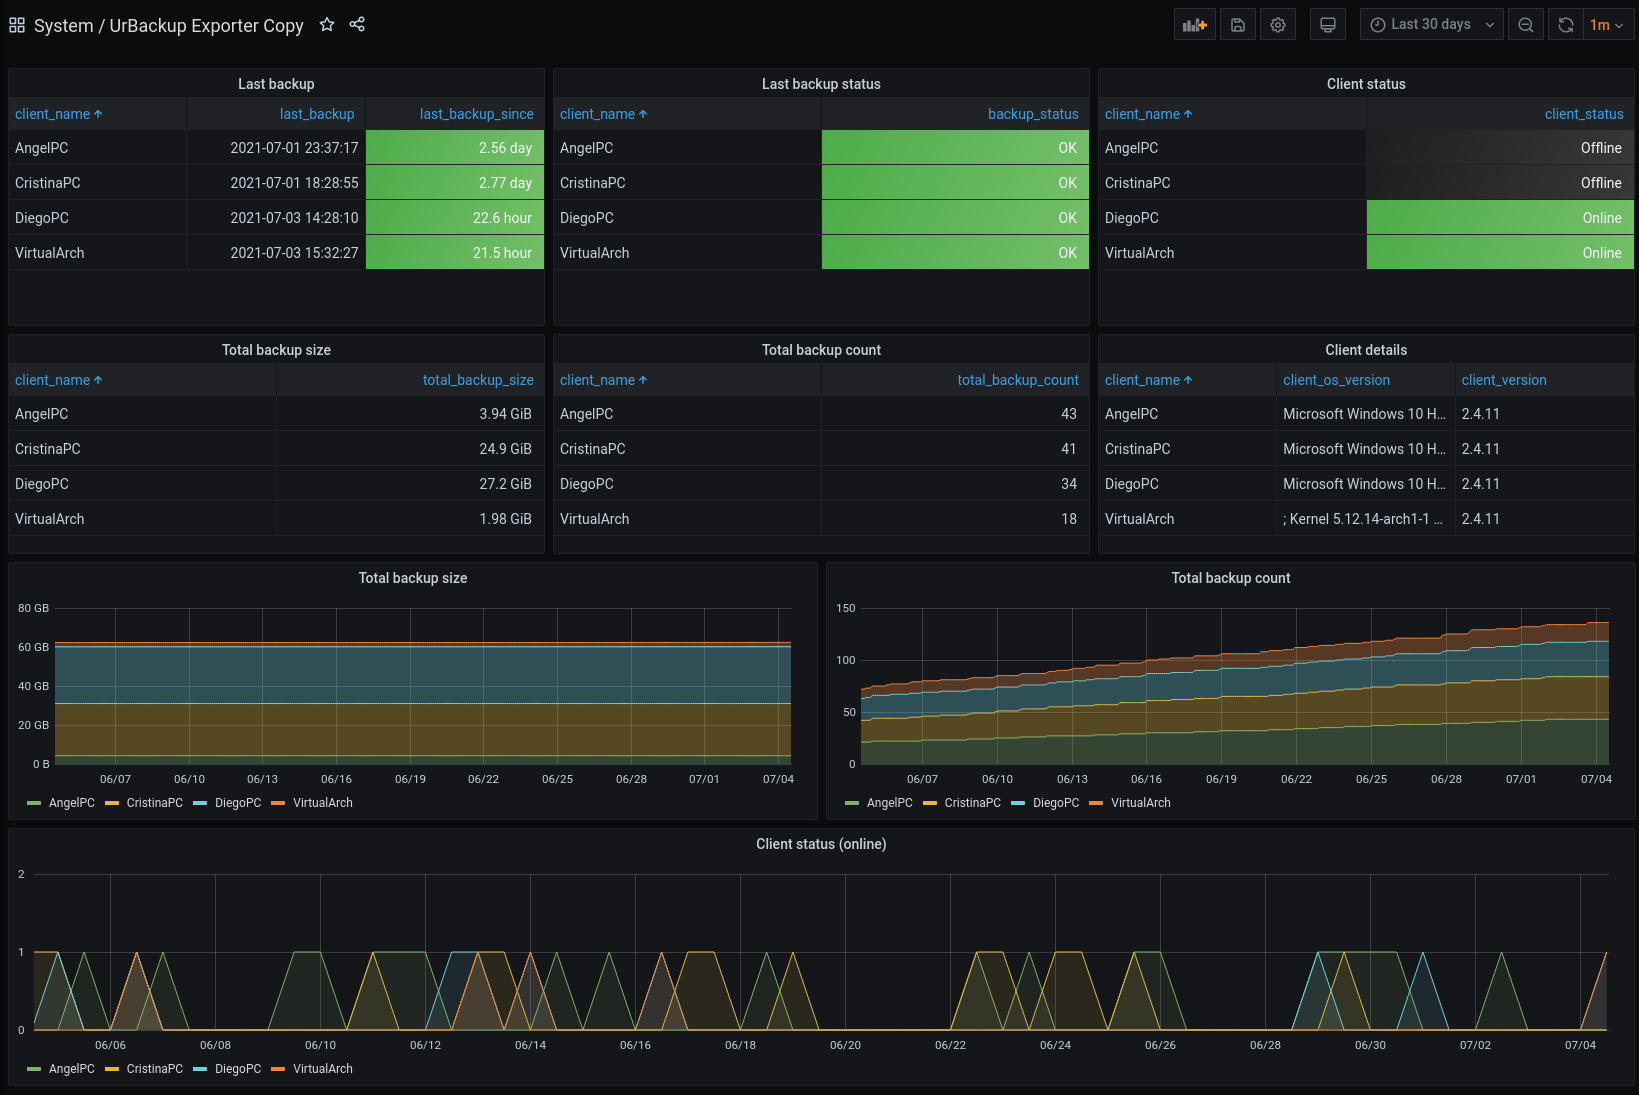Image resolution: width=1639 pixels, height=1095 pixels.
Task: Click the Add panel icon
Action: pos(1194,25)
